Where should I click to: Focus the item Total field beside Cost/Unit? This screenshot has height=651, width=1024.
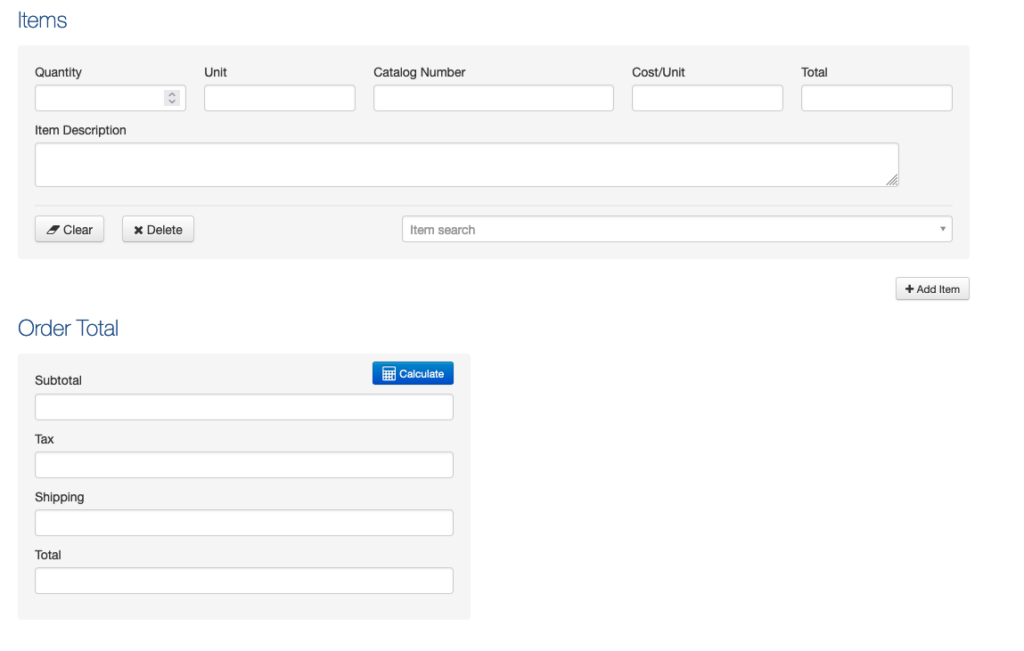pos(876,98)
